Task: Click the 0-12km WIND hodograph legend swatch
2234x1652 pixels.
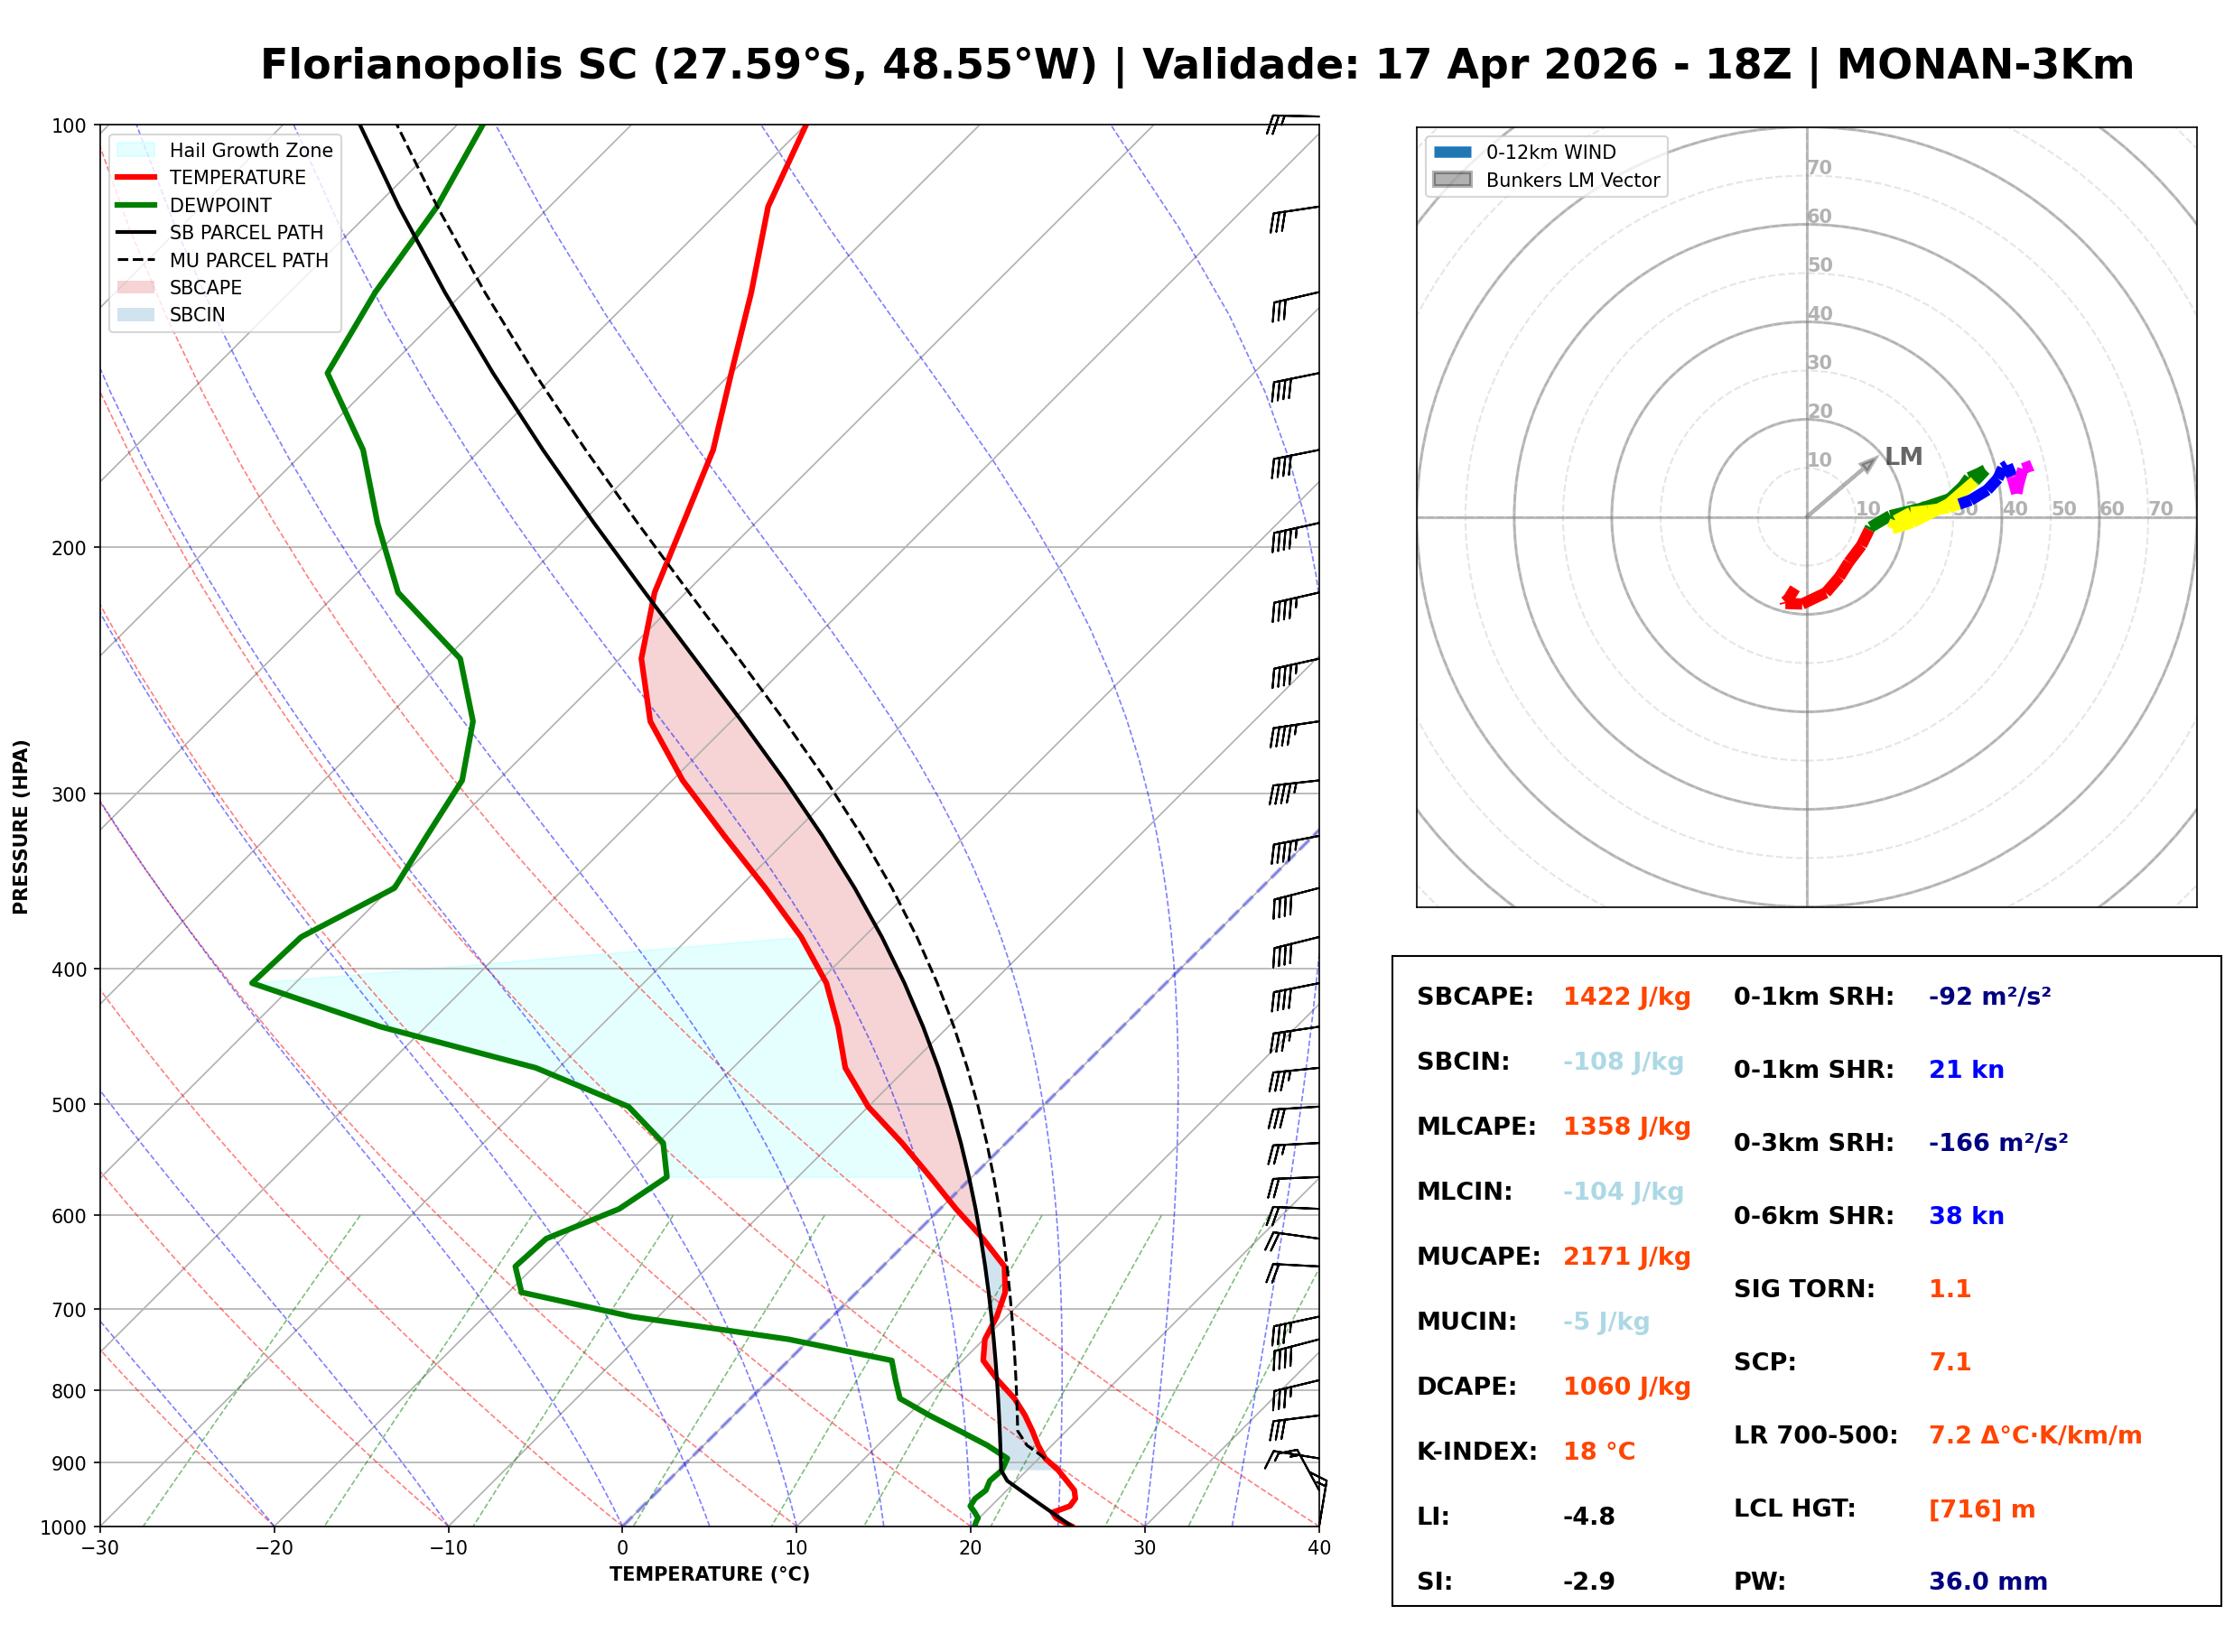Action: click(1453, 152)
